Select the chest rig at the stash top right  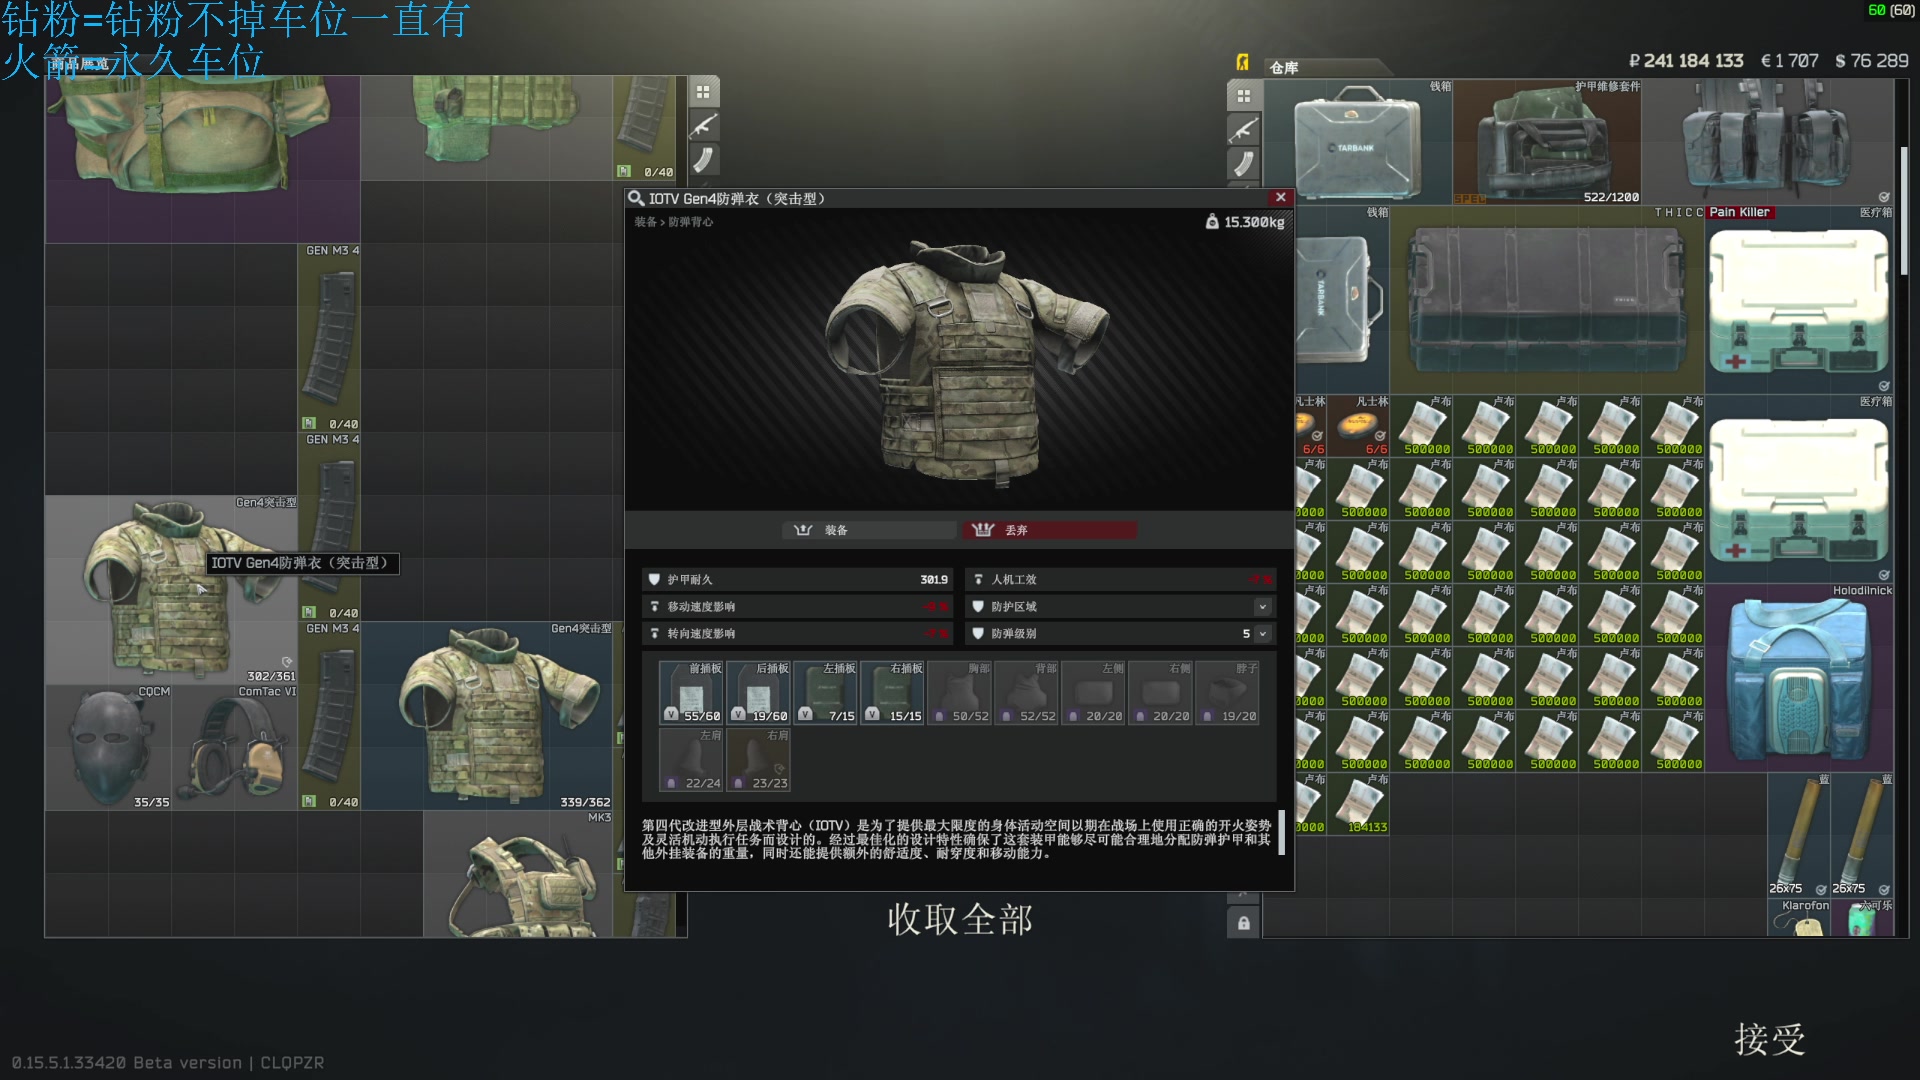point(1768,142)
